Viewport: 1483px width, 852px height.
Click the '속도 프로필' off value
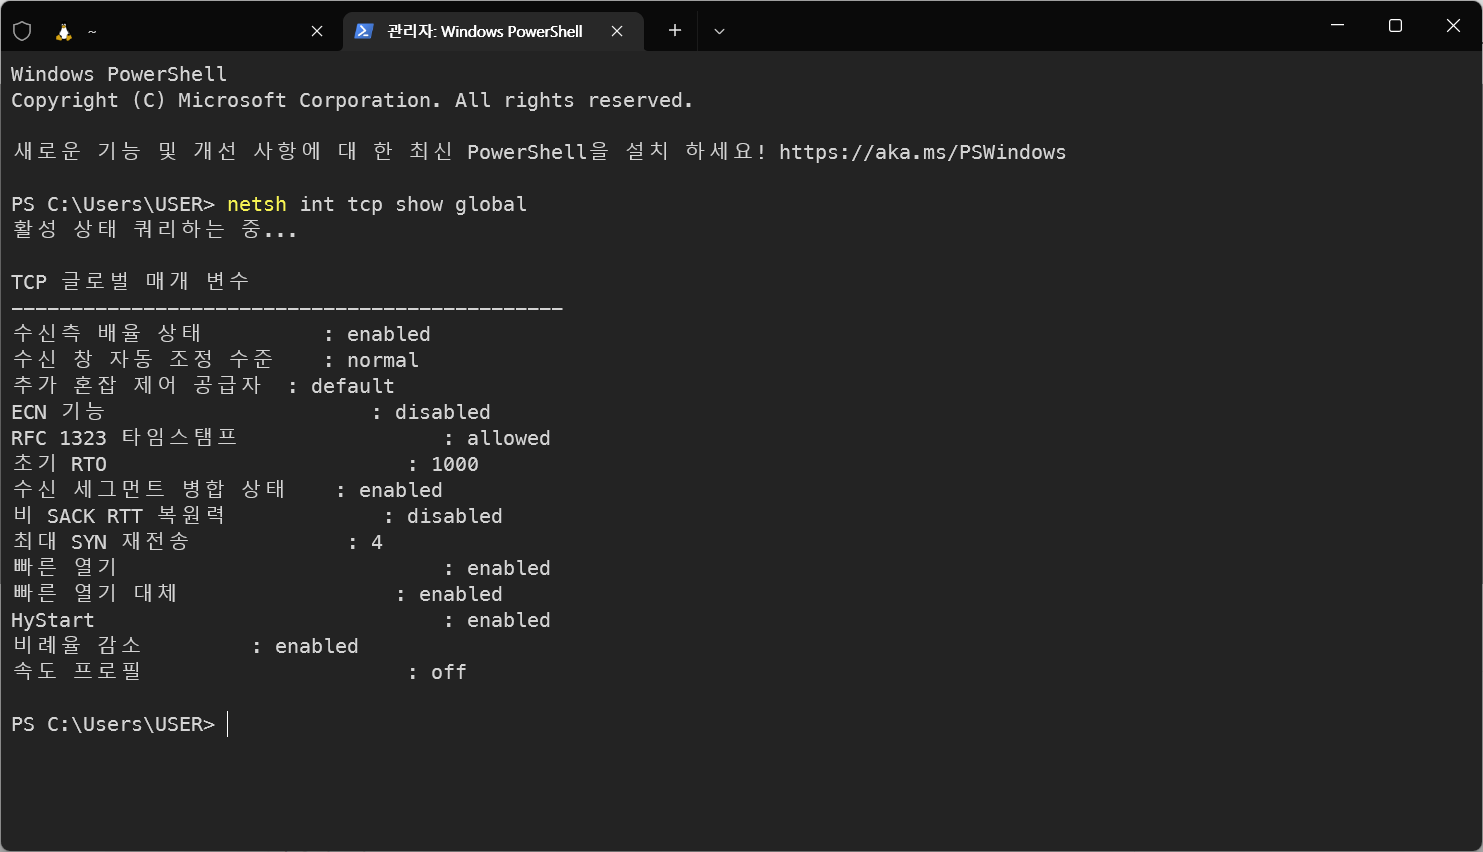[449, 672]
